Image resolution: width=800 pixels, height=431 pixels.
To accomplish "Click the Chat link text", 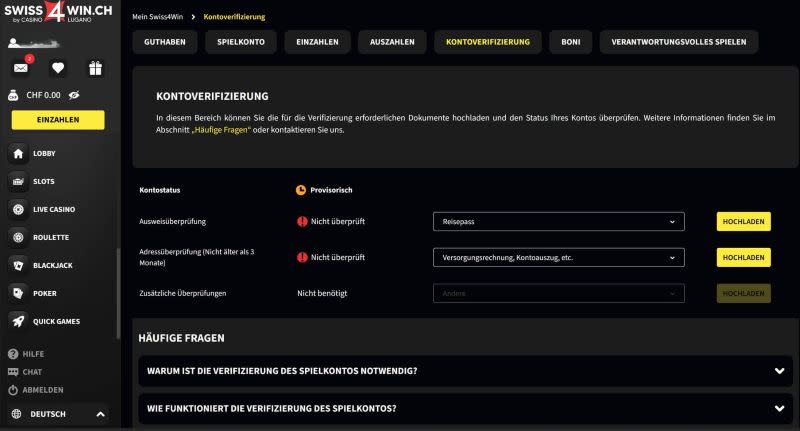I will tap(32, 372).
